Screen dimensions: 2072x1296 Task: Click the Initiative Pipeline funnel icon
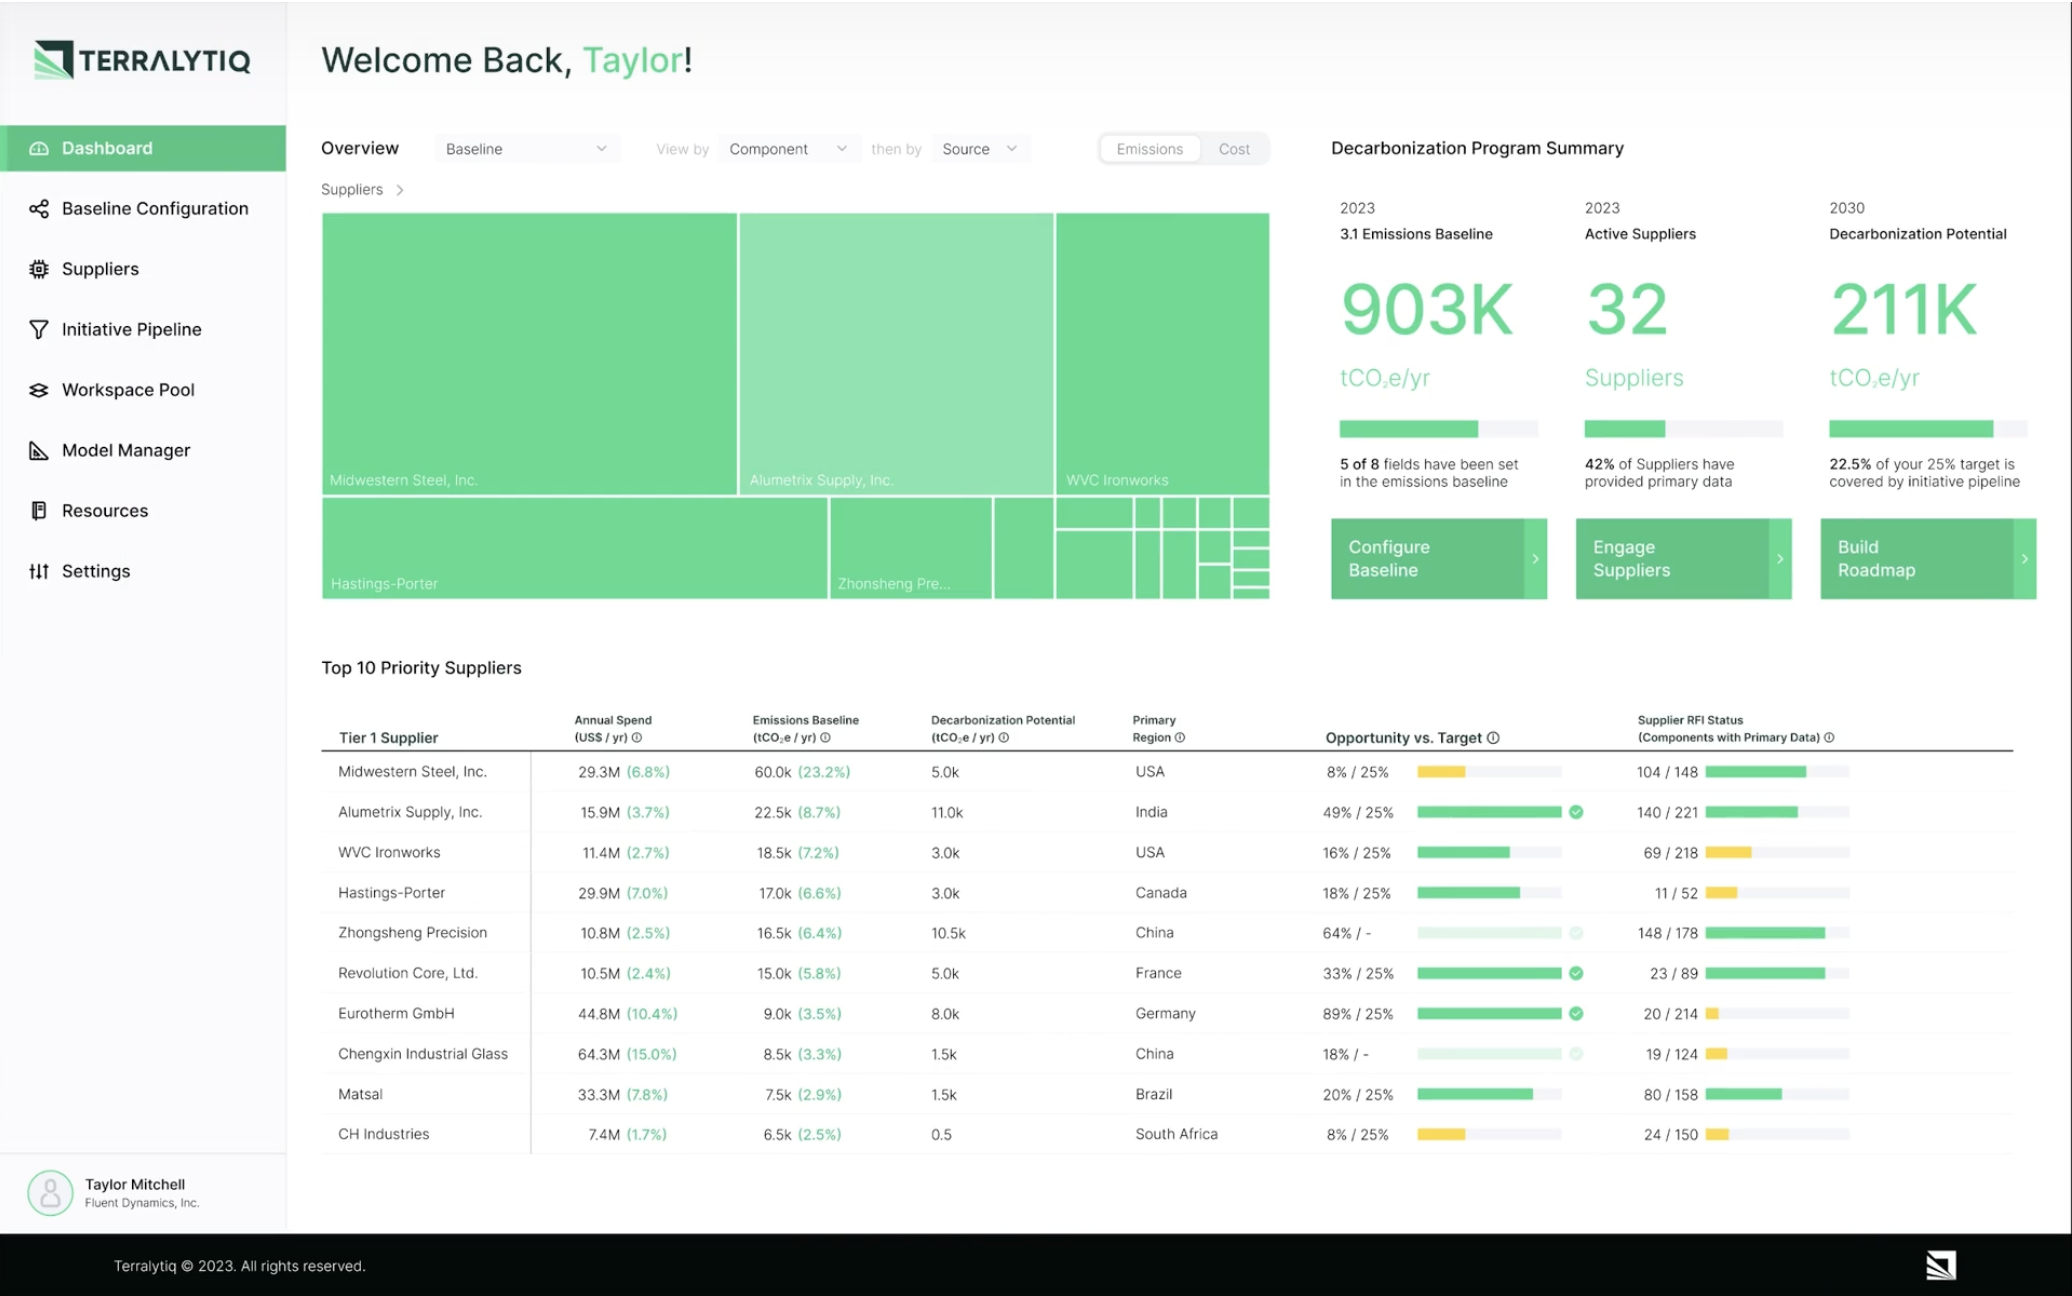(39, 330)
